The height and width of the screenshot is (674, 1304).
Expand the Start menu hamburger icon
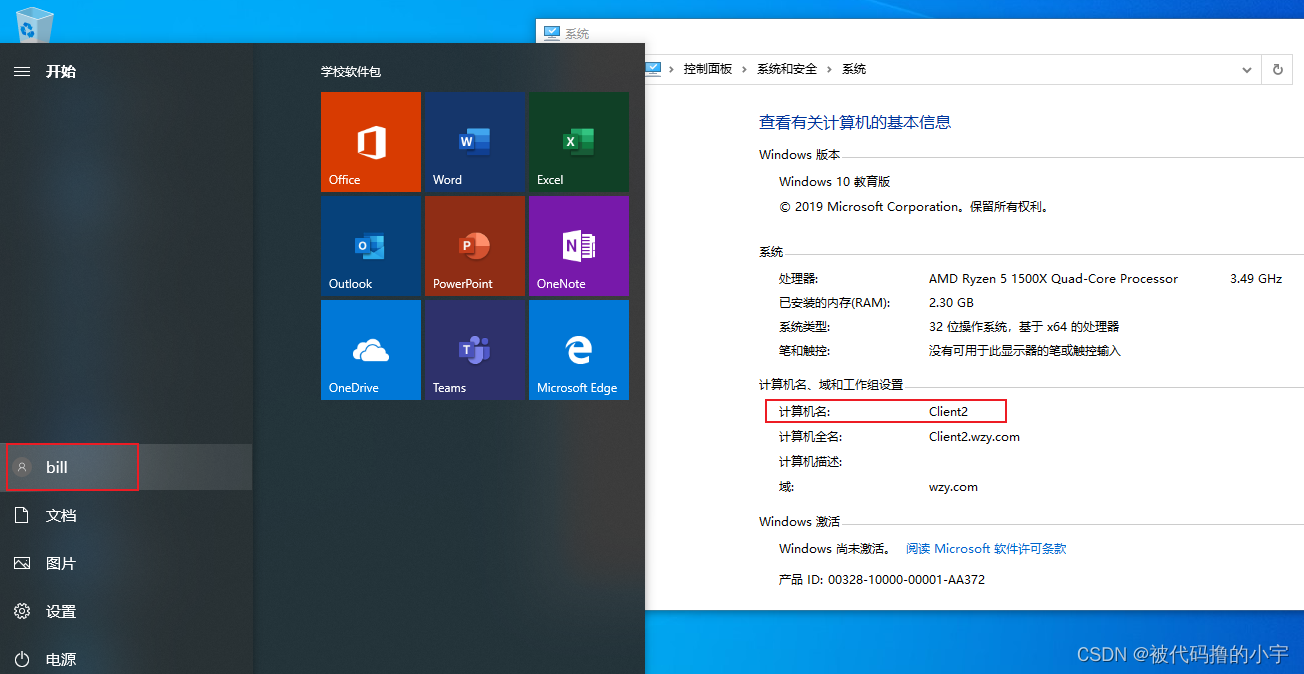pyautogui.click(x=22, y=71)
